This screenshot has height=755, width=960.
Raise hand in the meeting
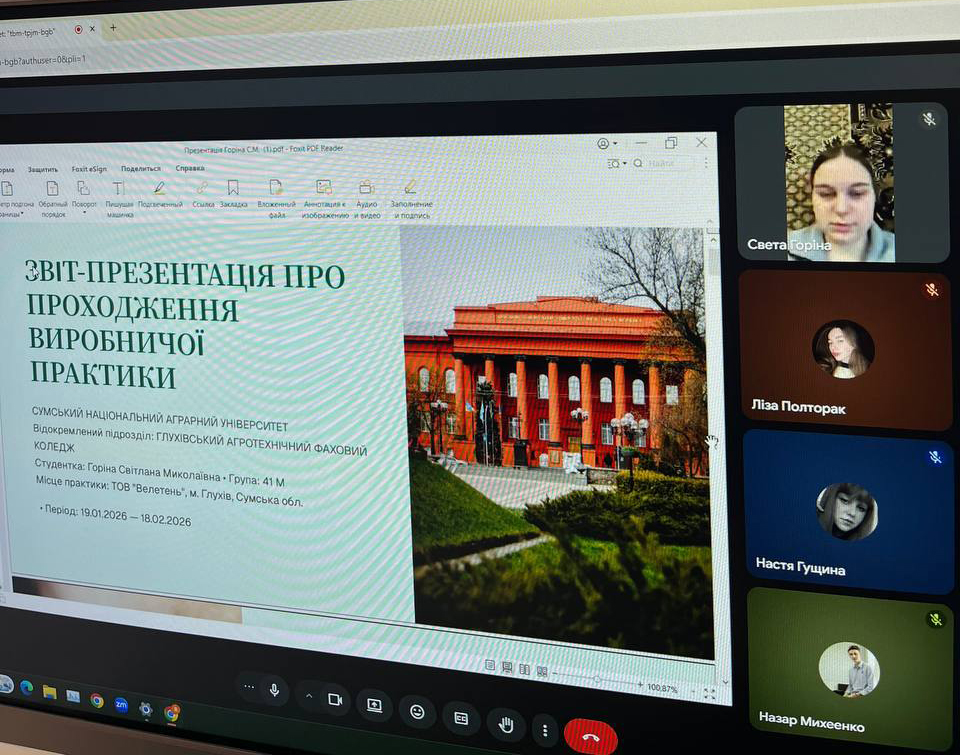click(506, 723)
